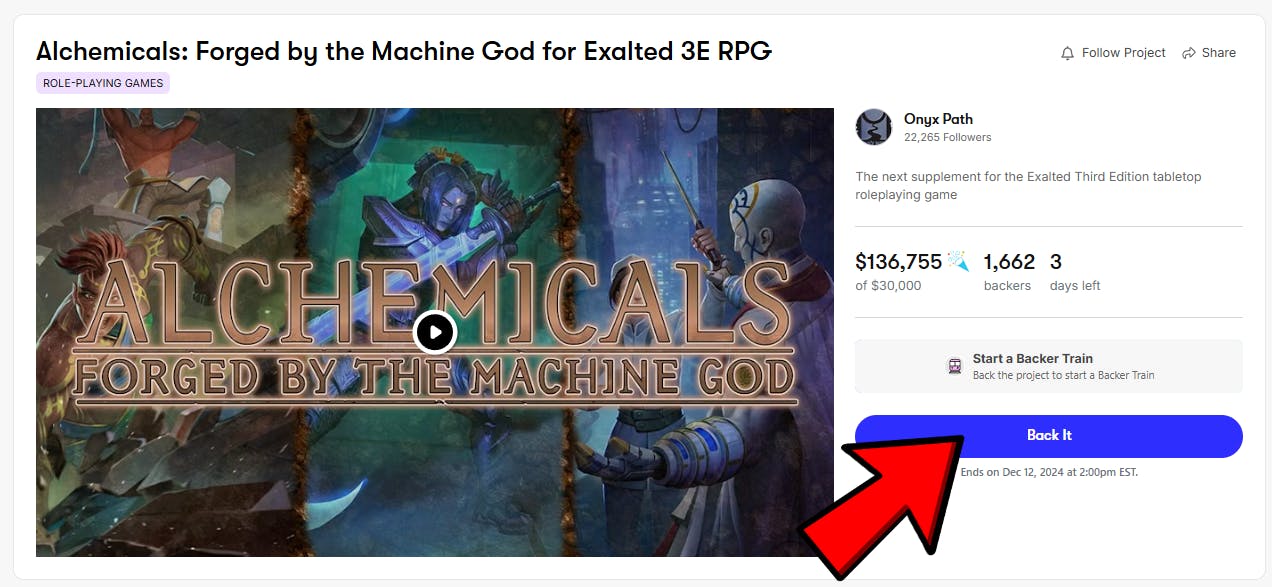This screenshot has height=587, width=1272.
Task: Click the blue Back It button
Action: click(x=1049, y=436)
